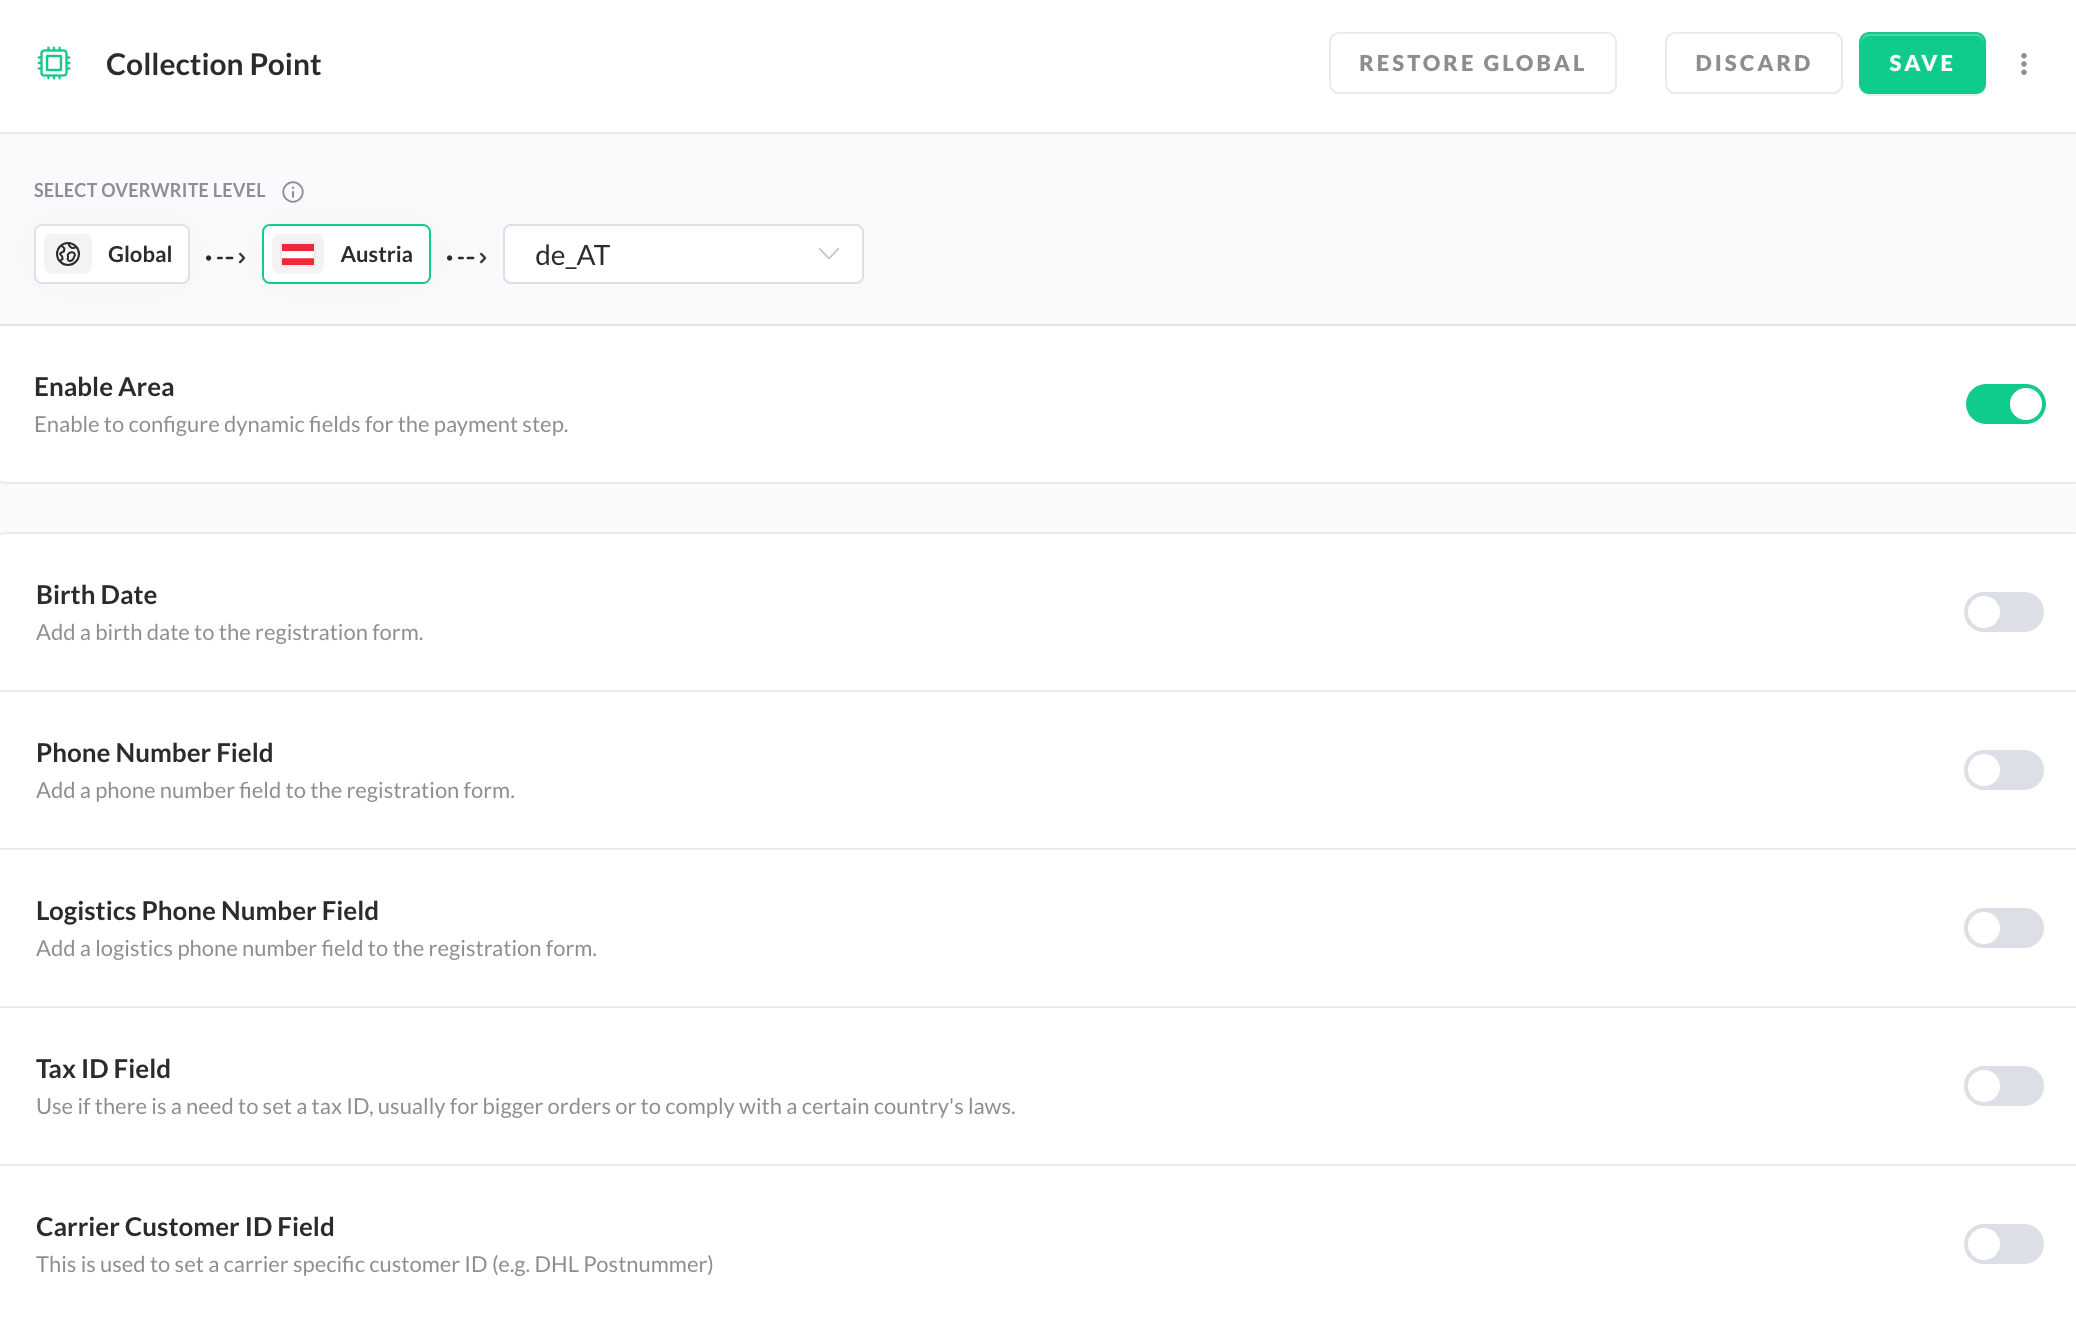Click the Collection Point chip icon
This screenshot has width=2076, height=1318.
click(x=54, y=63)
